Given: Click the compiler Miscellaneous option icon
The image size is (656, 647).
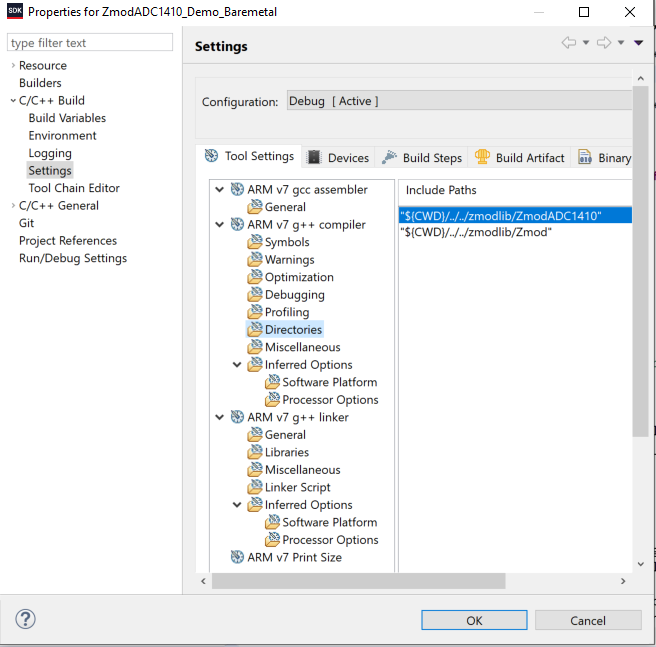Looking at the screenshot, I should [254, 347].
